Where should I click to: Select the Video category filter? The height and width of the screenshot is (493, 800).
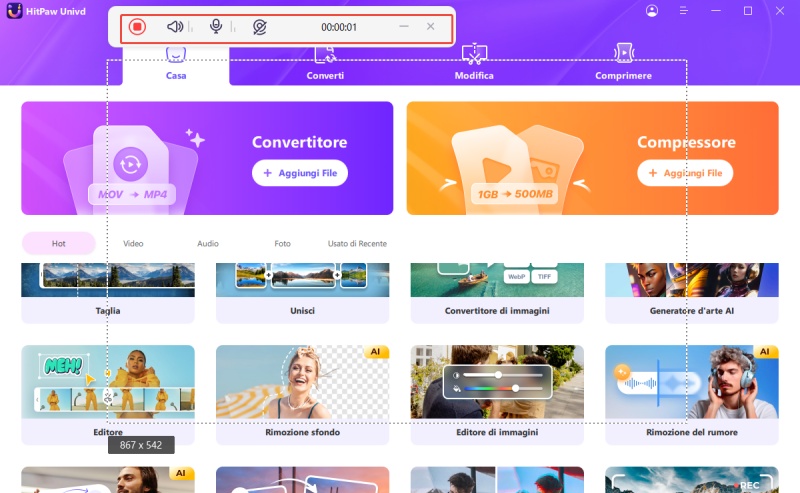[133, 243]
